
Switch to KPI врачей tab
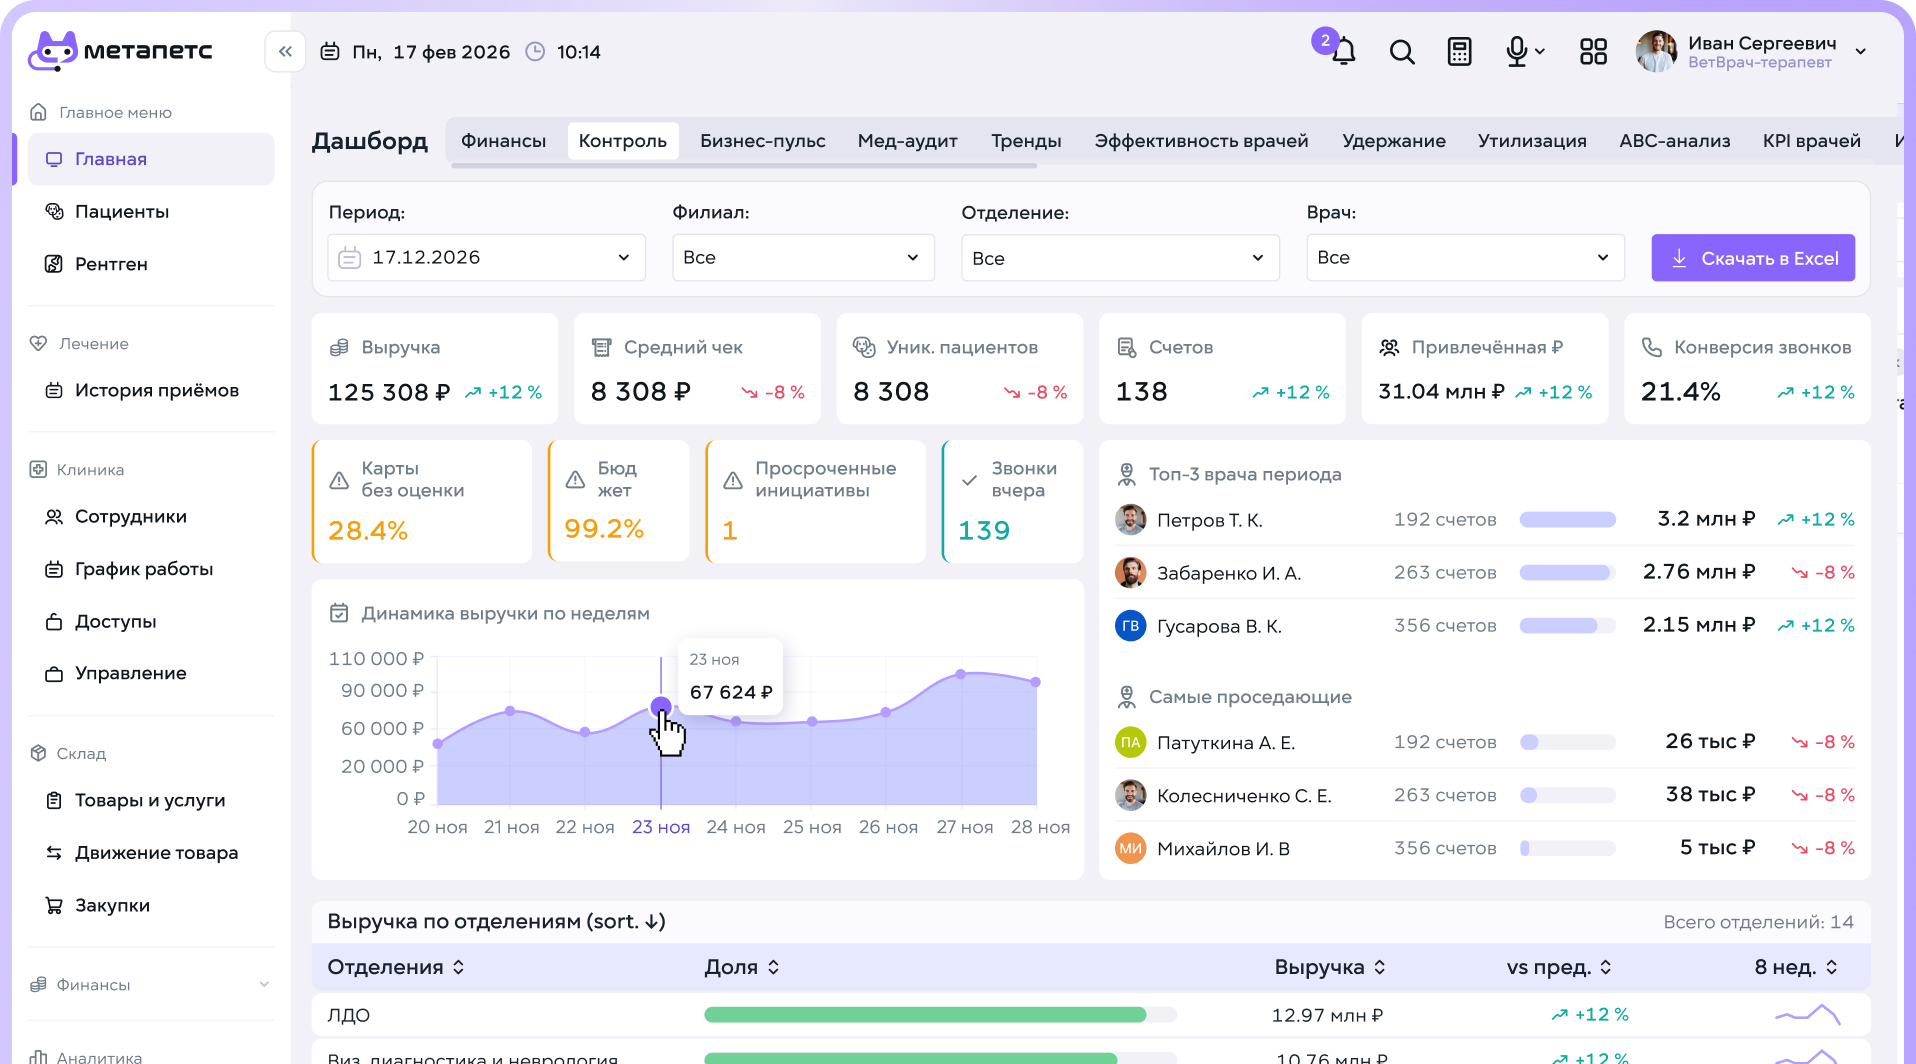click(x=1811, y=141)
